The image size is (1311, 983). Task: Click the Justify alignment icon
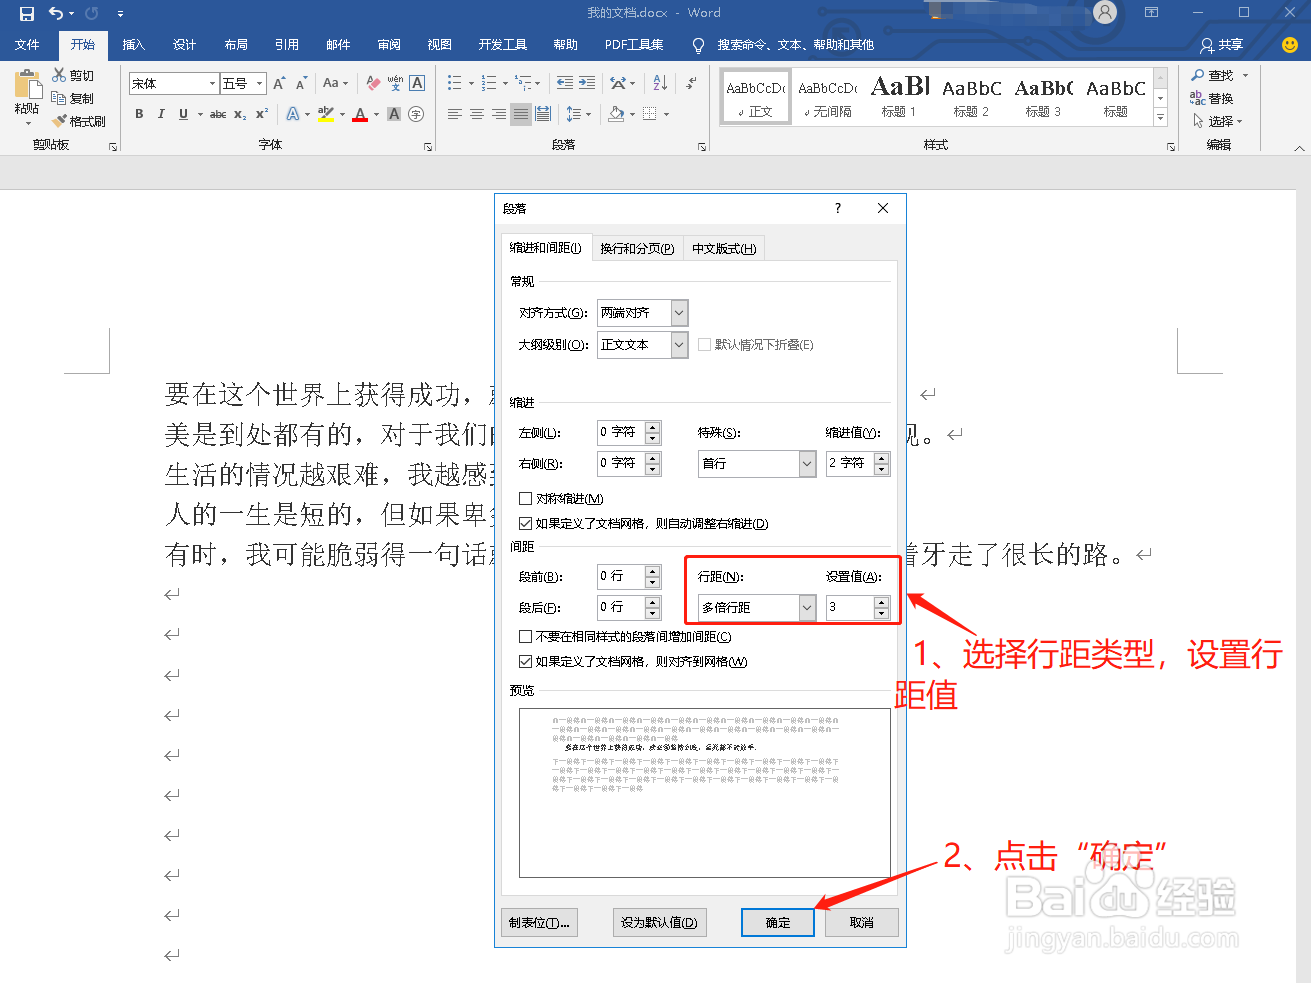(521, 114)
